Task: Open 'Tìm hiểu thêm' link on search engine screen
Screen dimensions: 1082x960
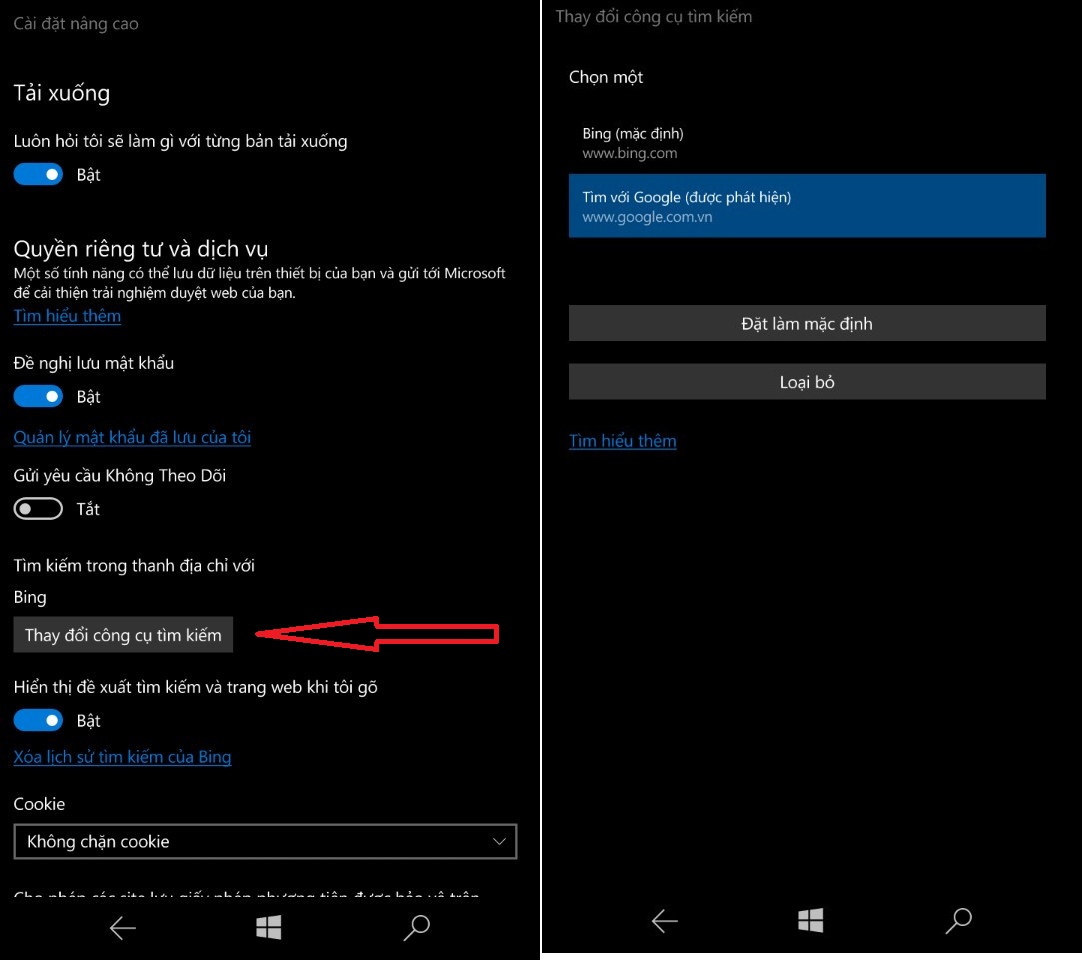Action: 622,441
